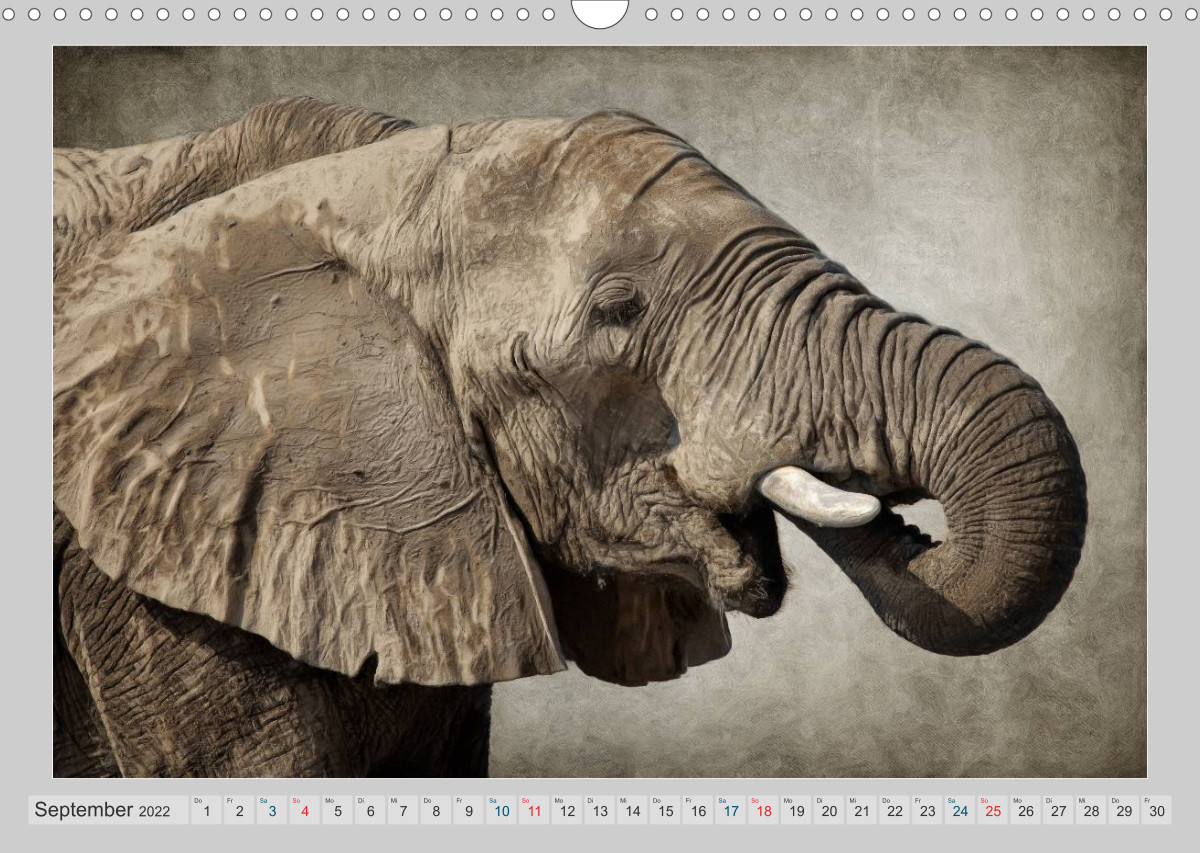Select date cell number 7
The width and height of the screenshot is (1200, 853).
(x=402, y=810)
